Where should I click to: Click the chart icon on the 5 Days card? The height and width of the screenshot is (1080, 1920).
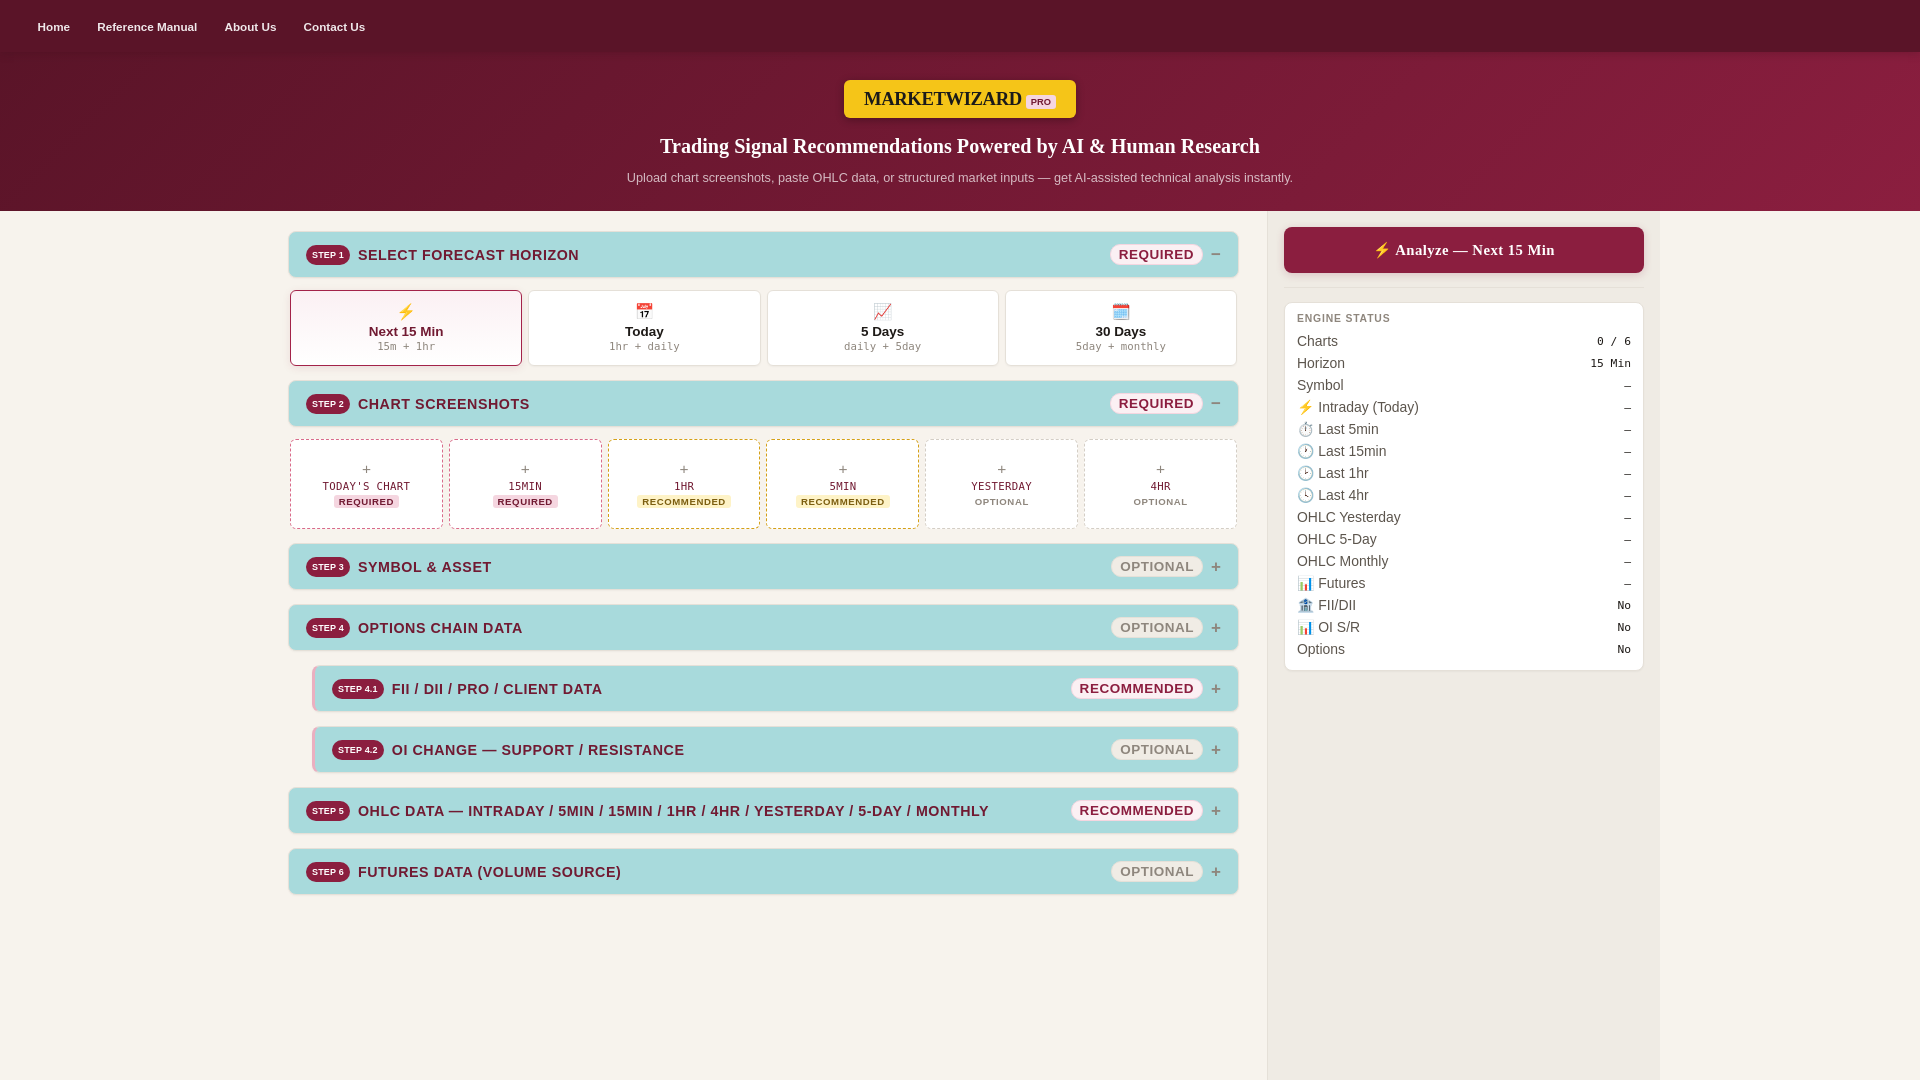(882, 312)
